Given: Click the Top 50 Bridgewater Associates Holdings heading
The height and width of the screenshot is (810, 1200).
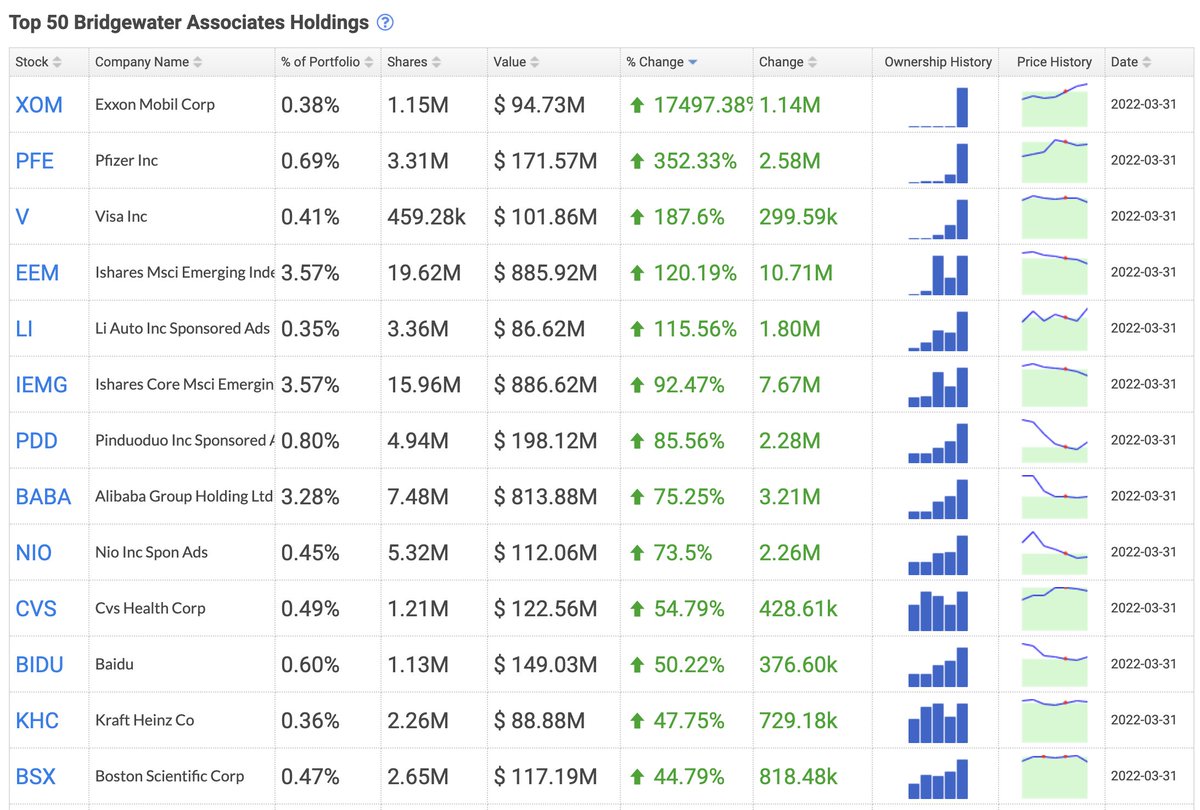Looking at the screenshot, I should pyautogui.click(x=188, y=23).
